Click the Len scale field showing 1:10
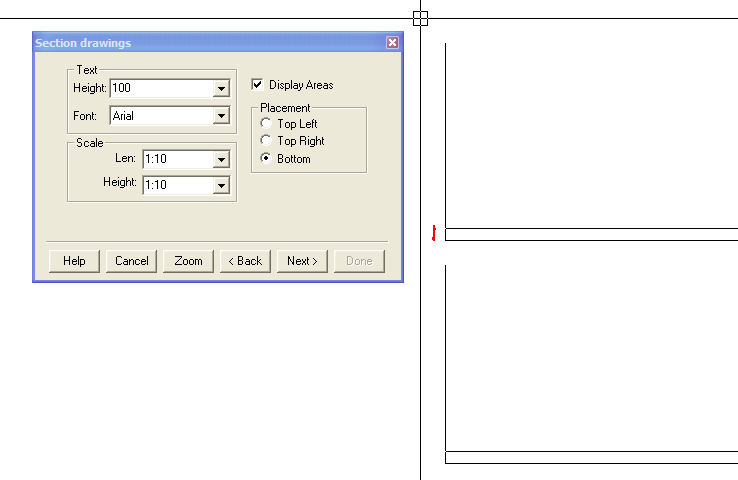The height and width of the screenshot is (480, 738). 177,159
